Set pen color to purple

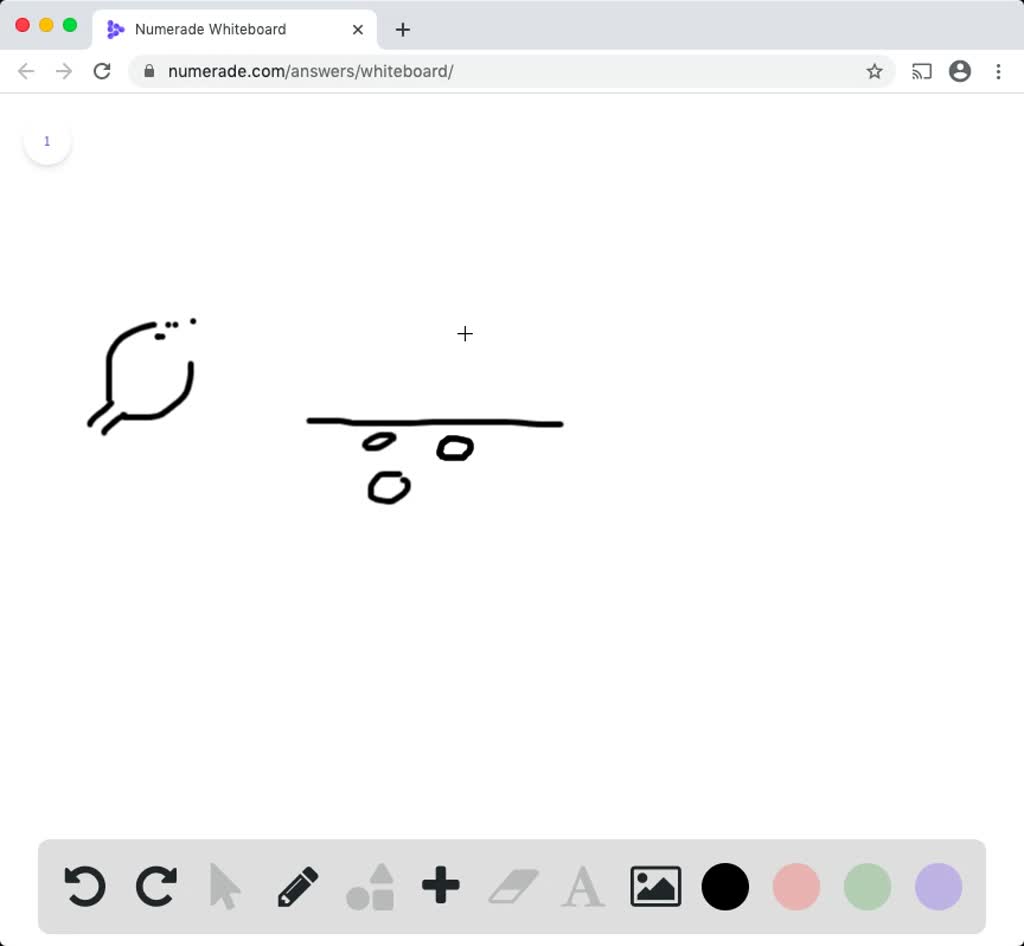tap(938, 886)
